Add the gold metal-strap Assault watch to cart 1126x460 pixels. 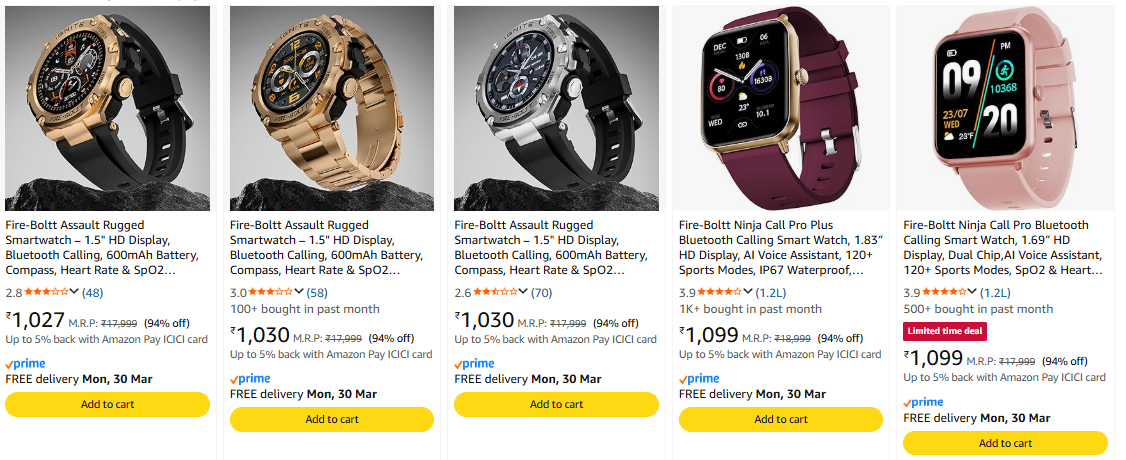(x=332, y=419)
